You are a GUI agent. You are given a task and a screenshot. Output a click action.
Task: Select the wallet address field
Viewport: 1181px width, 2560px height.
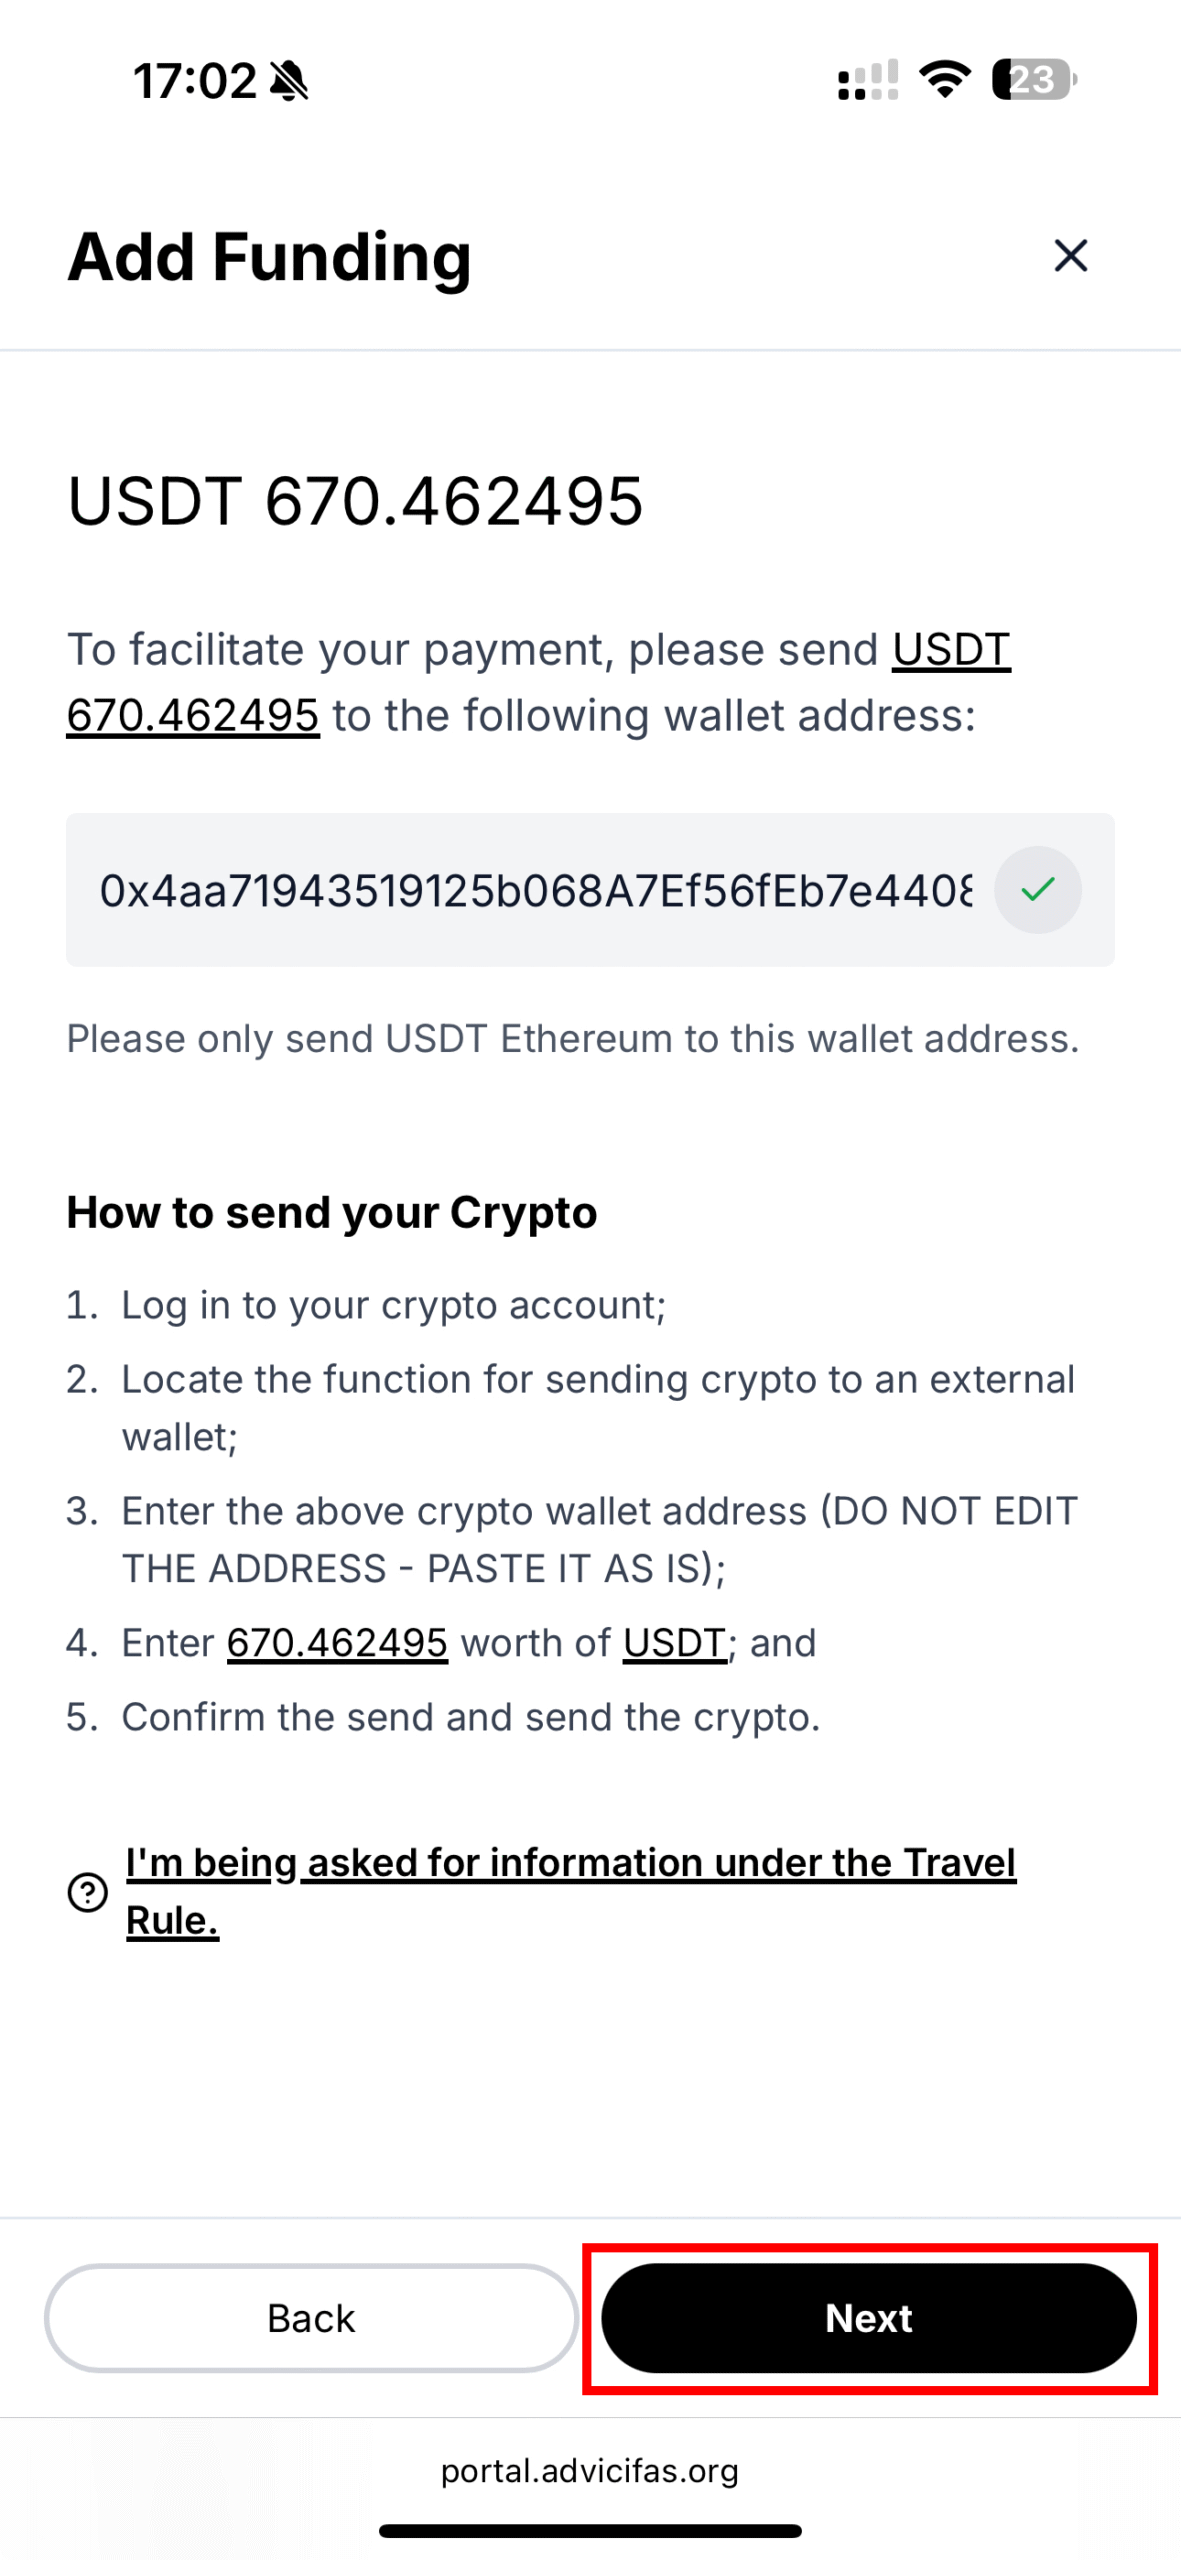coord(535,890)
